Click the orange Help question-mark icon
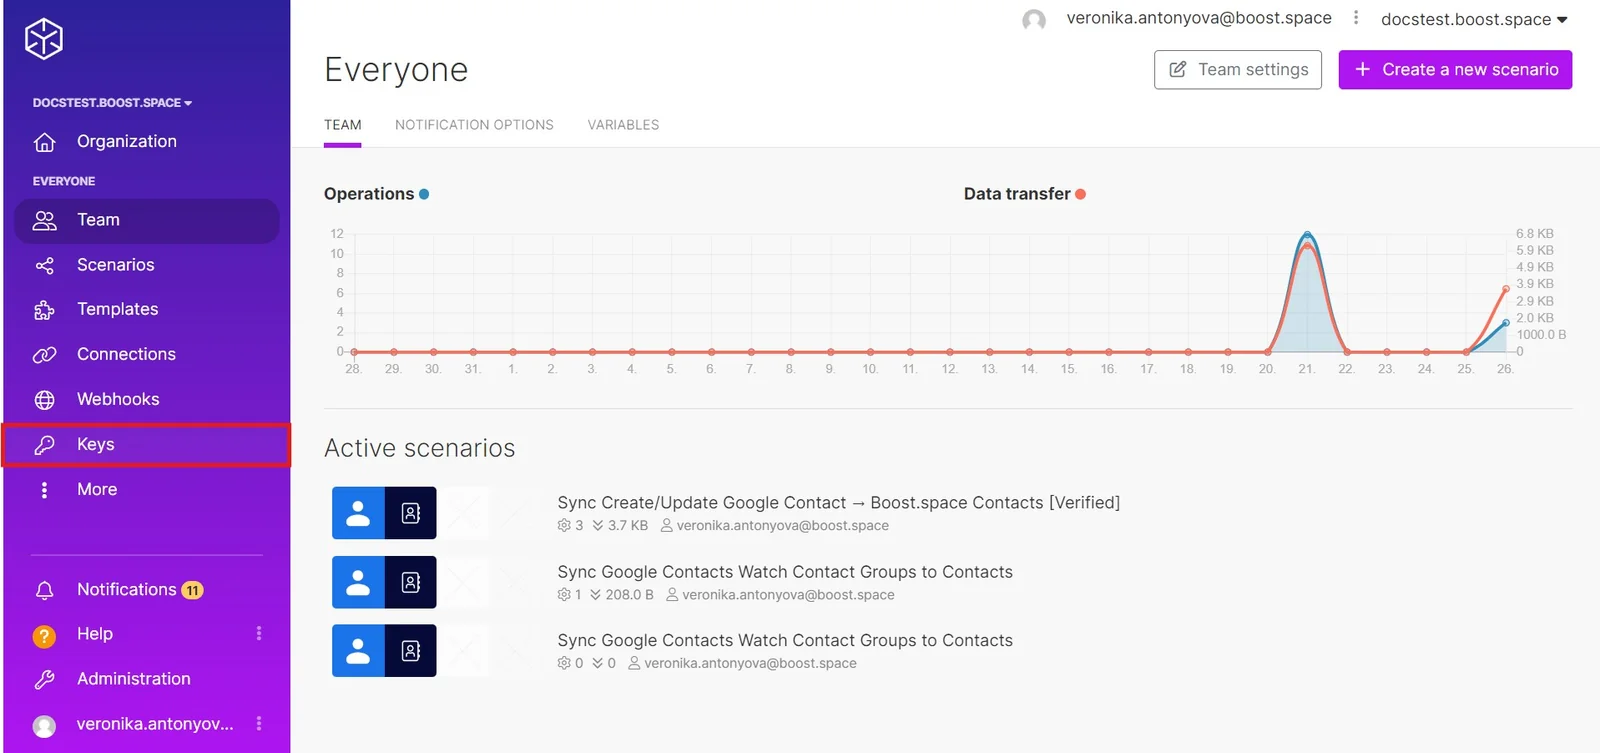Viewport: 1600px width, 753px height. [44, 635]
